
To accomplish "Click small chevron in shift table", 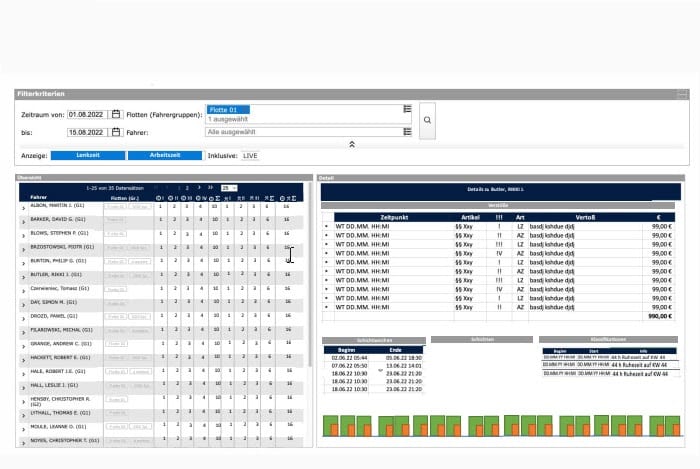I will 380,370.
